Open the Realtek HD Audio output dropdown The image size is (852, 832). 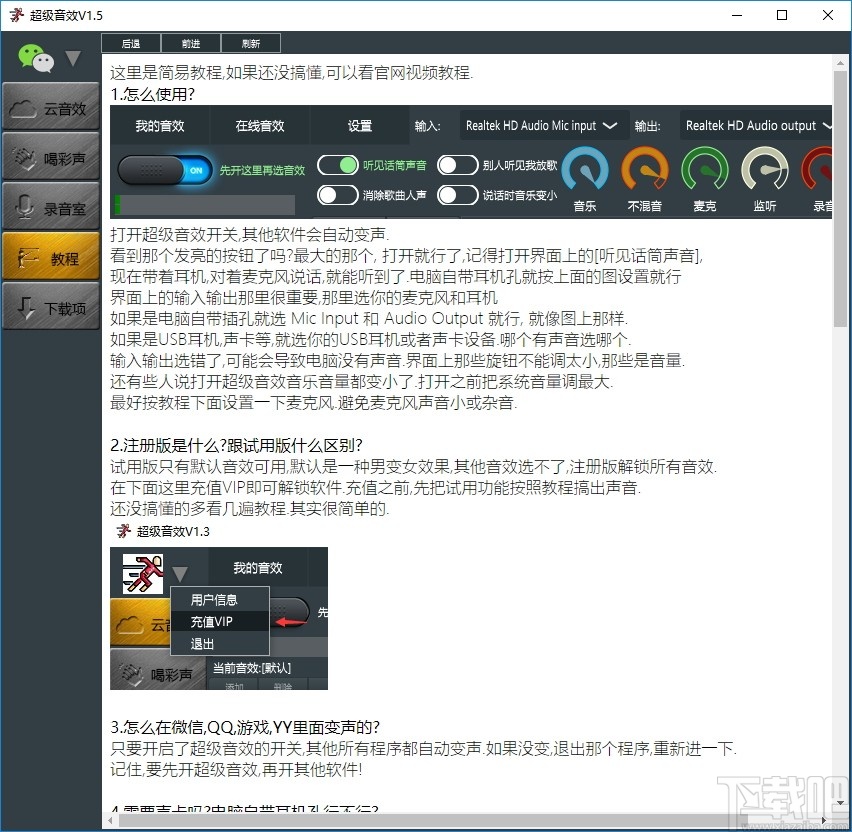(757, 125)
